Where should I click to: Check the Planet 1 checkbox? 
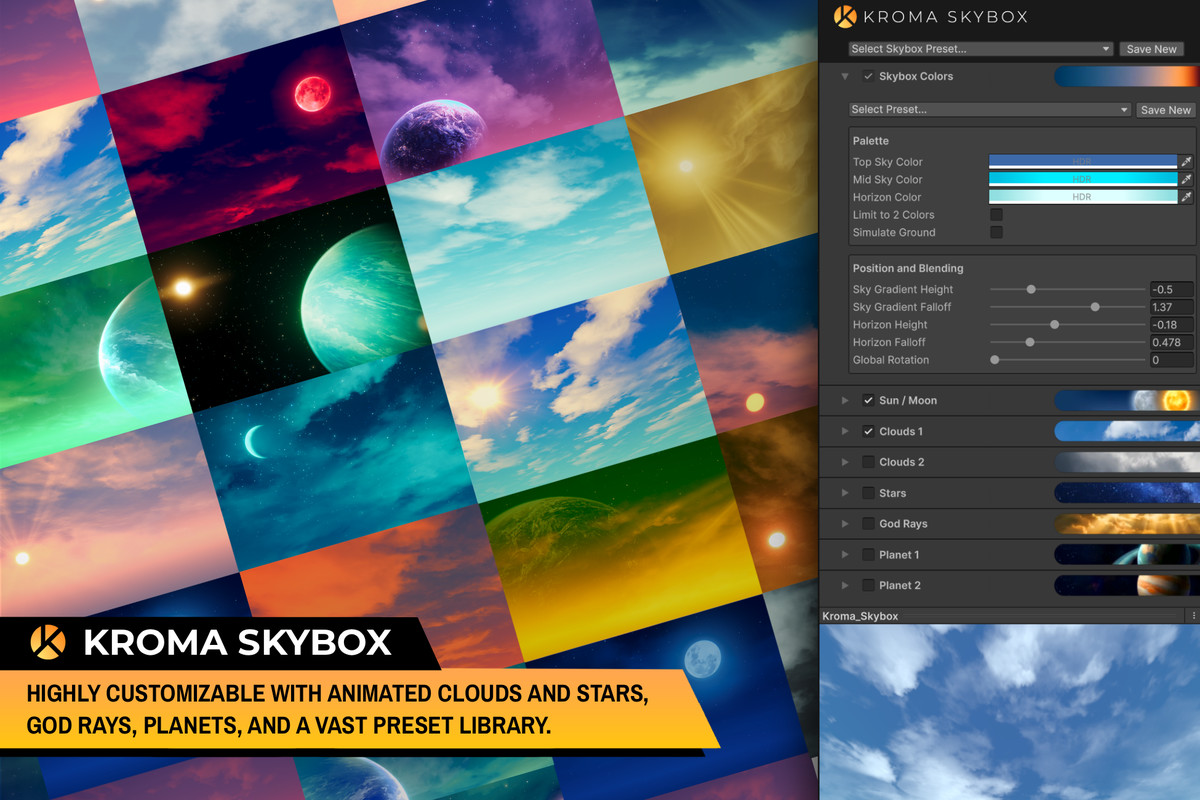coord(868,555)
